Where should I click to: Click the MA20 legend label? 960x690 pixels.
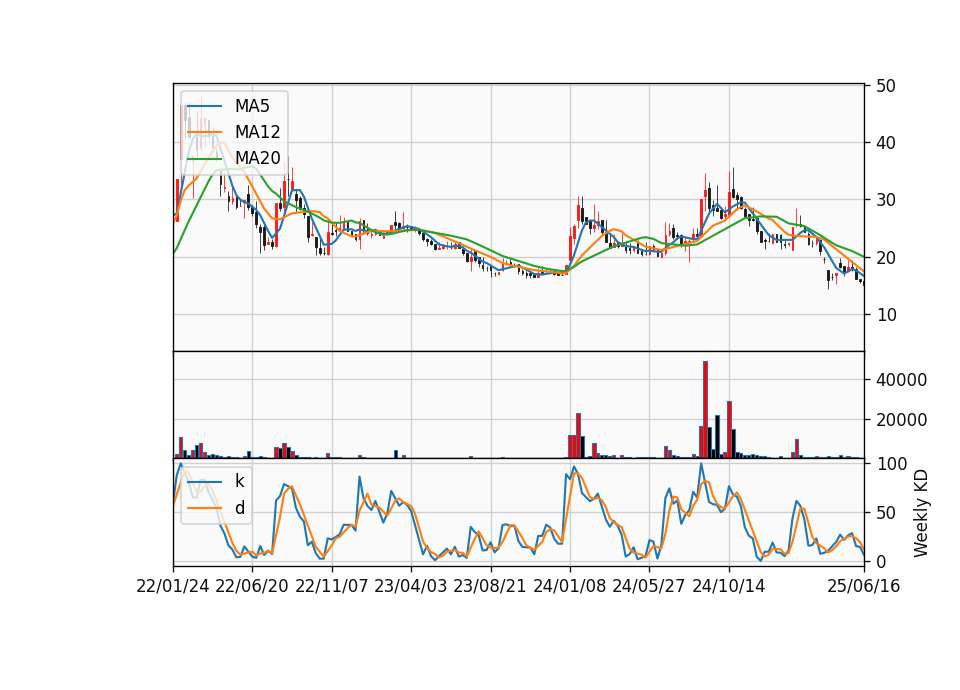point(257,158)
